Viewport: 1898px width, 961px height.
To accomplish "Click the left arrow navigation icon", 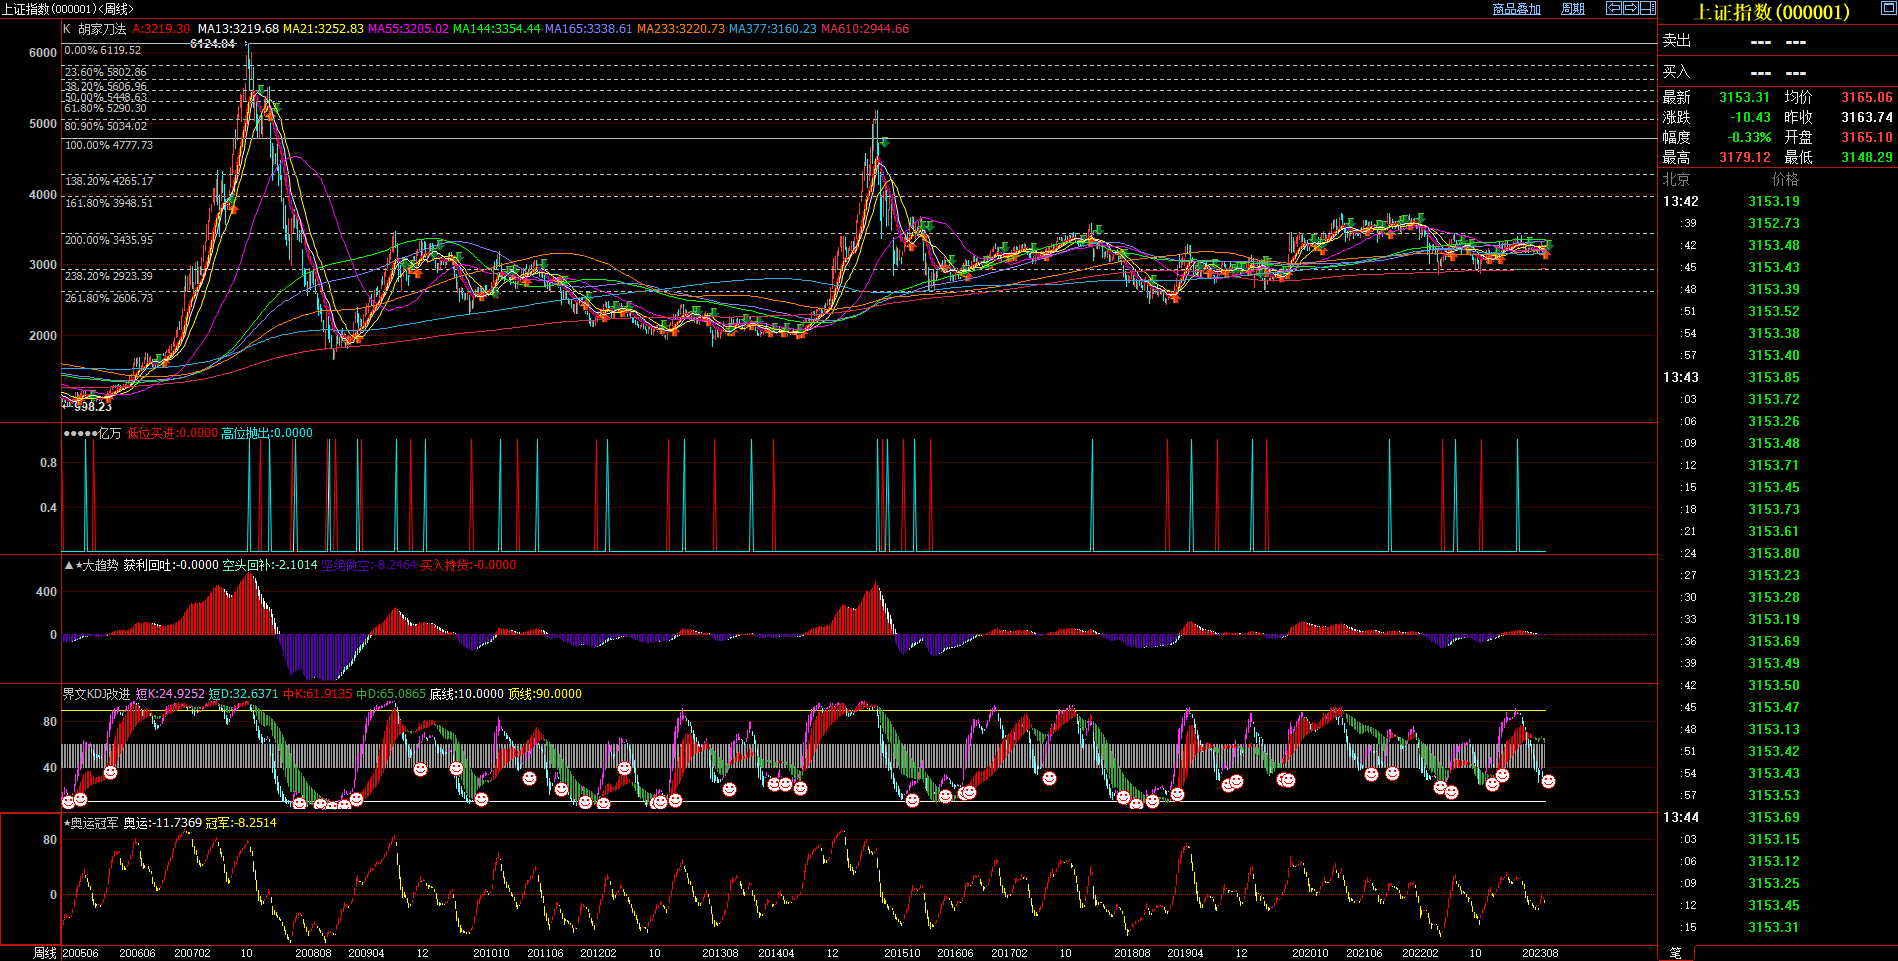I will [1613, 8].
